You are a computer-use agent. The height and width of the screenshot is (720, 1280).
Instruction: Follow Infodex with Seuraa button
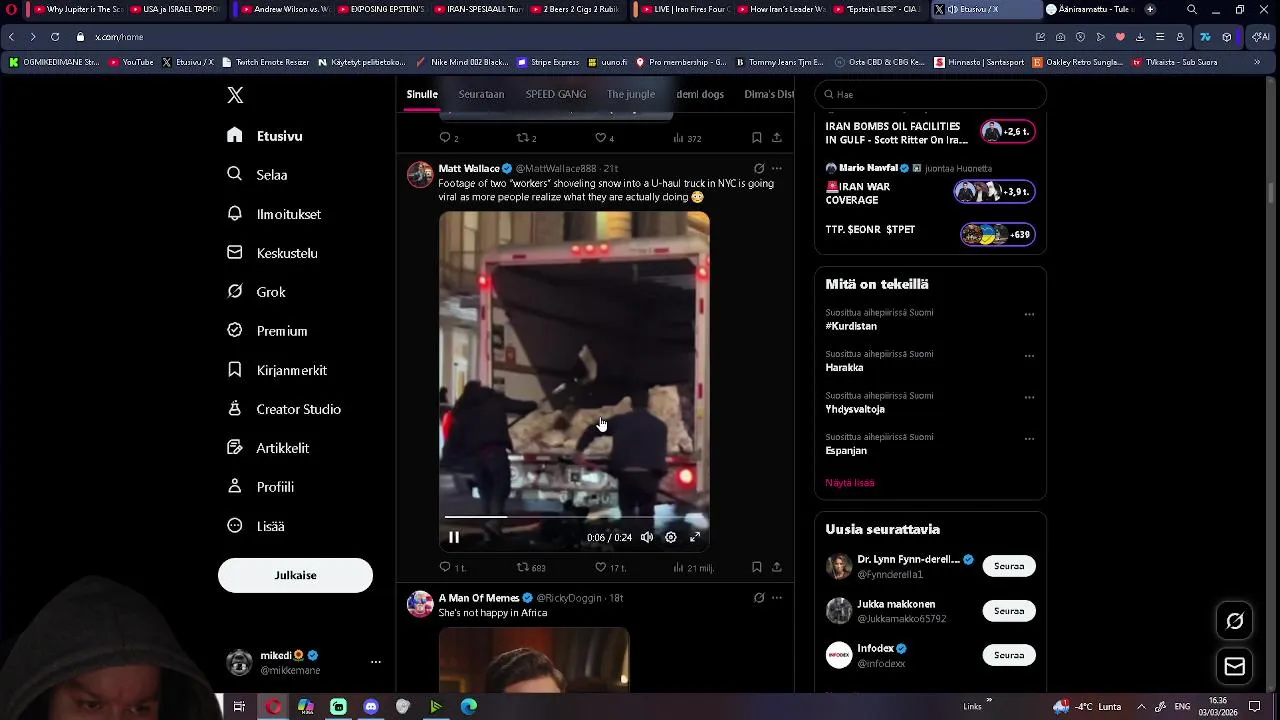coord(1009,655)
